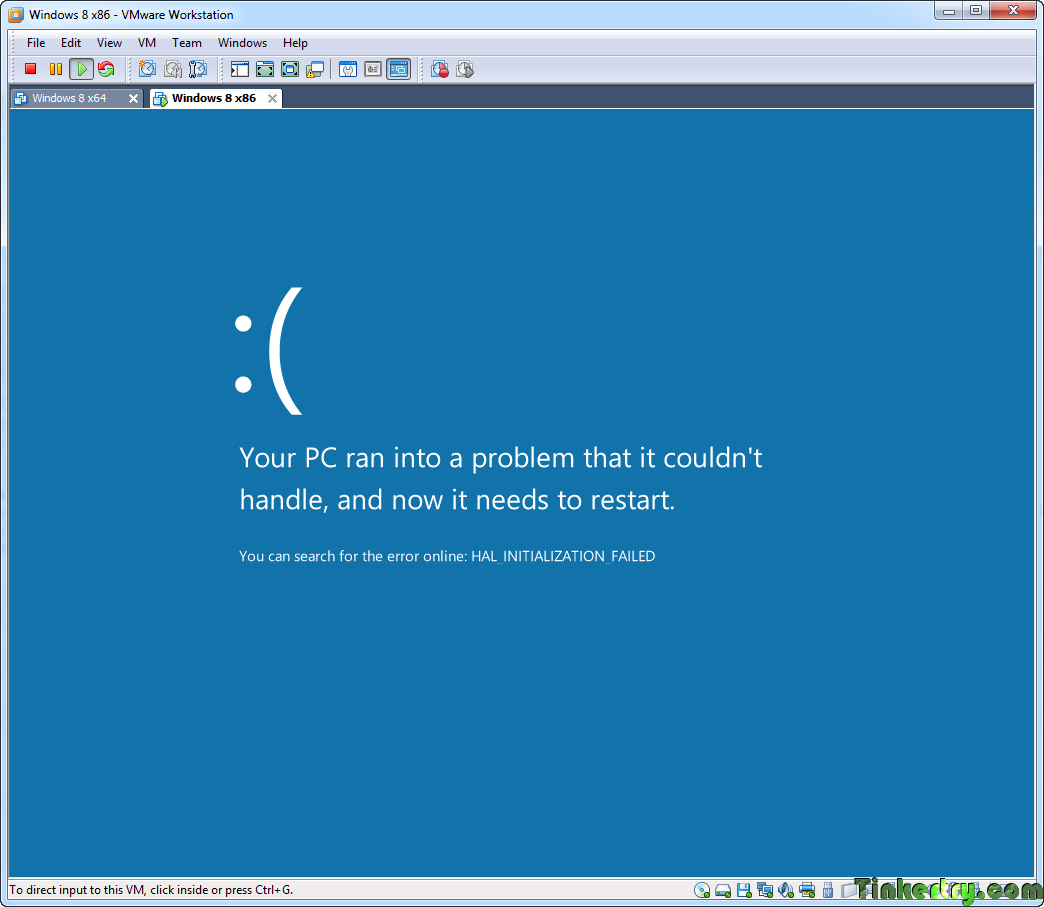Click the HAL_INITIALIZATION_FAILED error text
Screen dimensions: 1044x907
(x=563, y=556)
